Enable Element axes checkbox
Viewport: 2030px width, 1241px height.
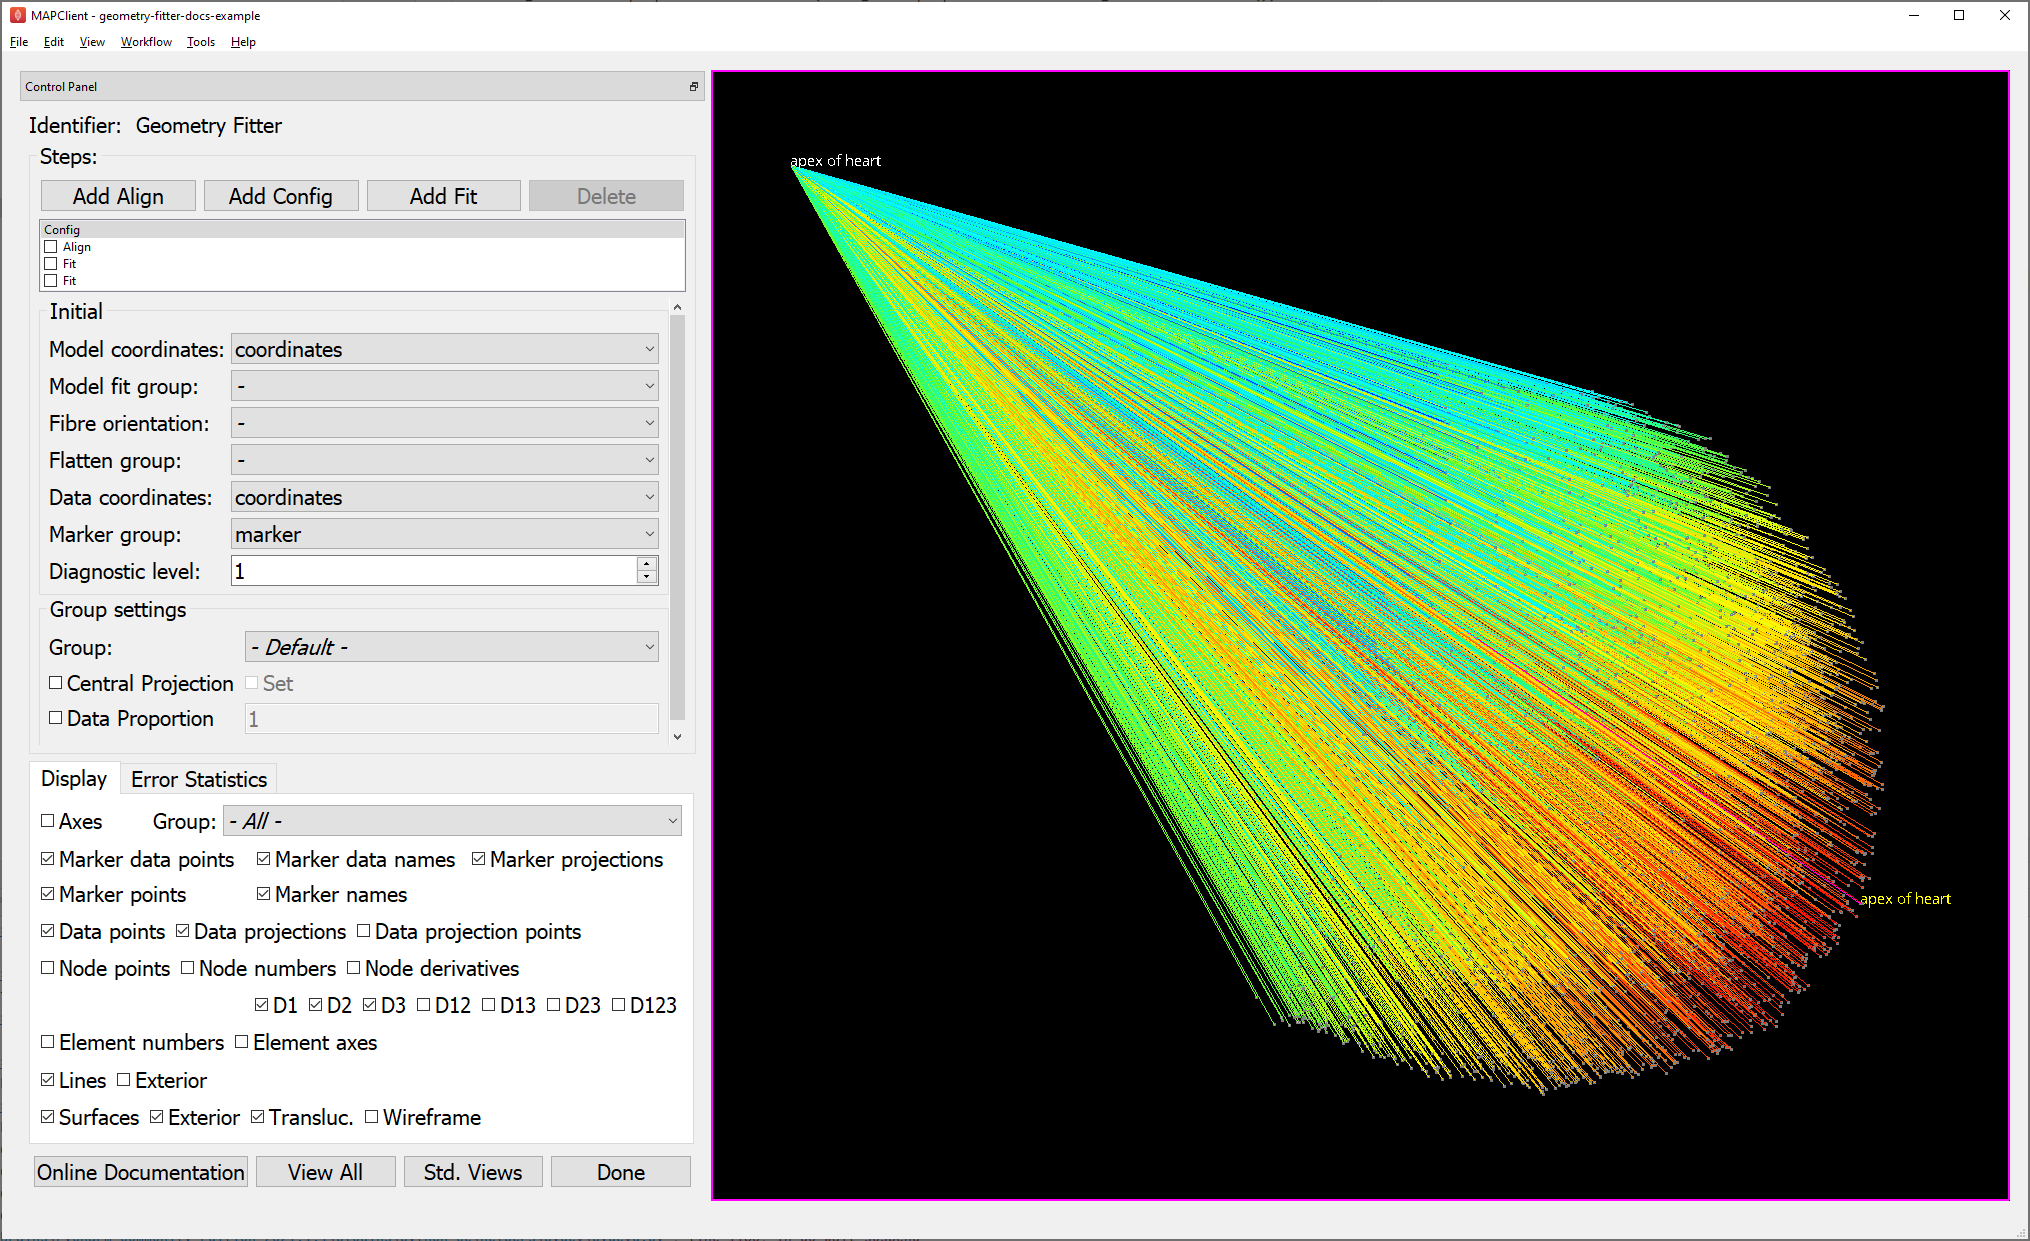[242, 1042]
